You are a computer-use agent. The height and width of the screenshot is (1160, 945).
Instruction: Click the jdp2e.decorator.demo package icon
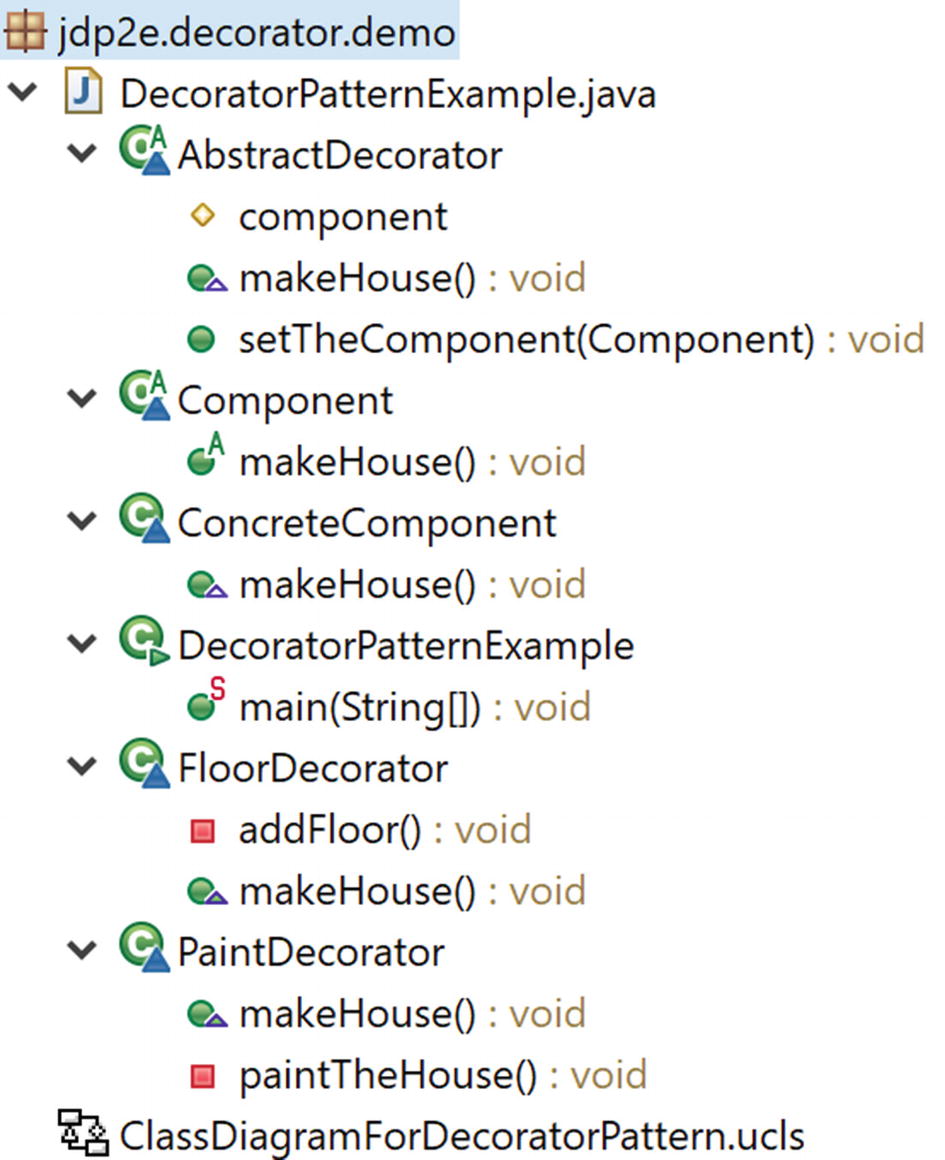(26, 33)
